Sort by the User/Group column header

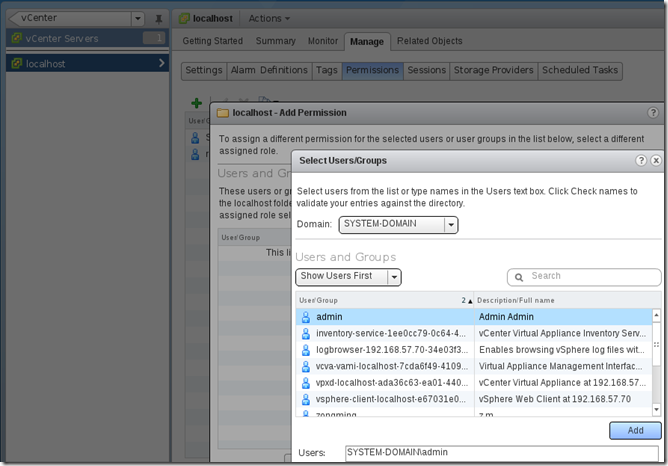(x=385, y=300)
